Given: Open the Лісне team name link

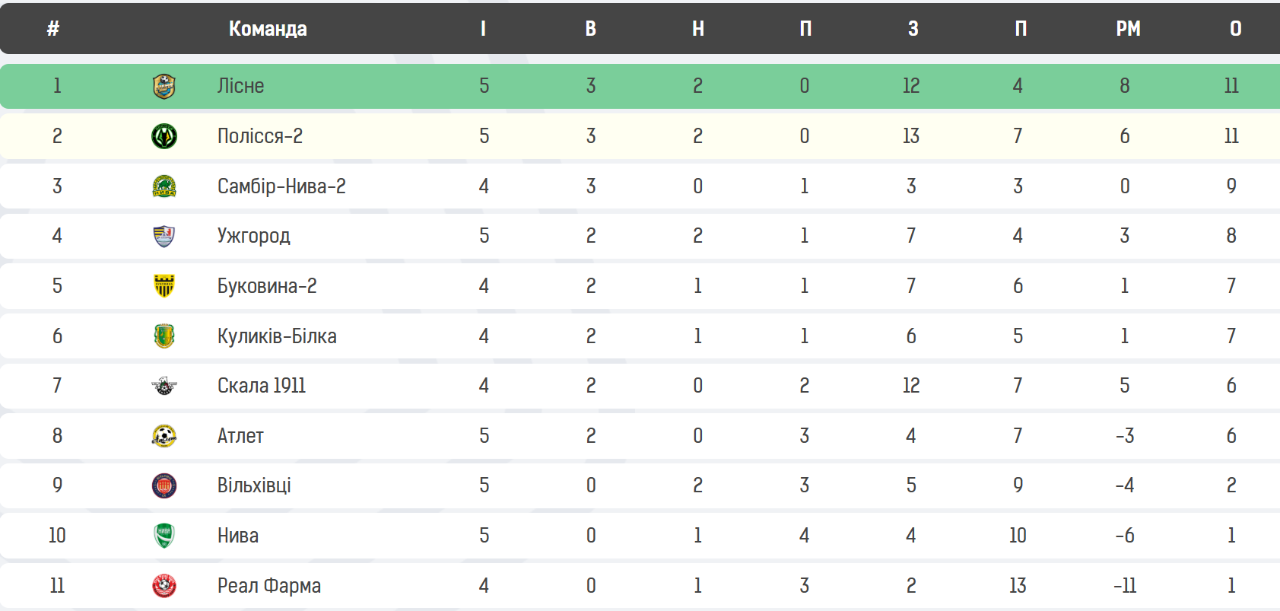Looking at the screenshot, I should point(241,86).
